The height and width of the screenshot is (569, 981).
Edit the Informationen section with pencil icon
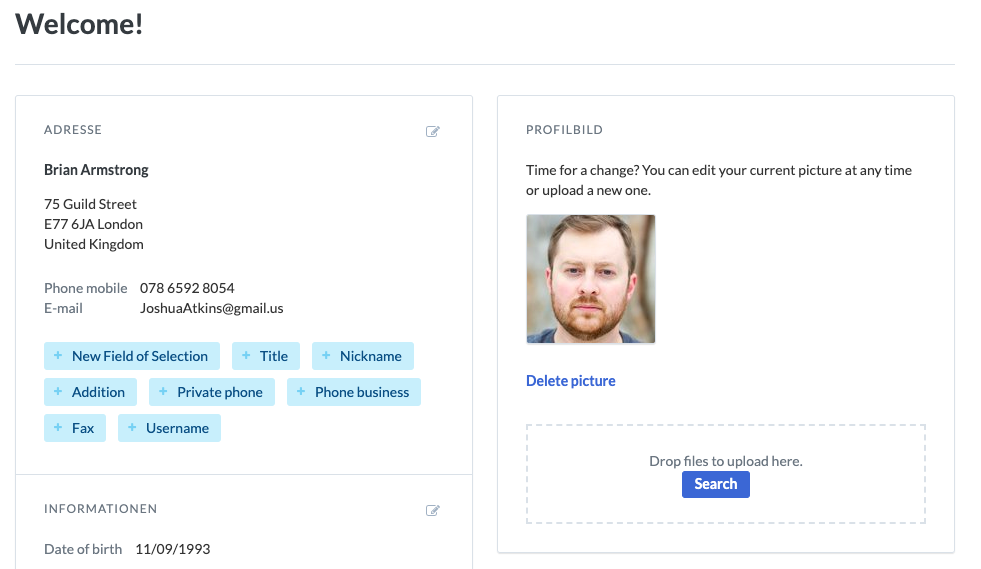(x=432, y=510)
